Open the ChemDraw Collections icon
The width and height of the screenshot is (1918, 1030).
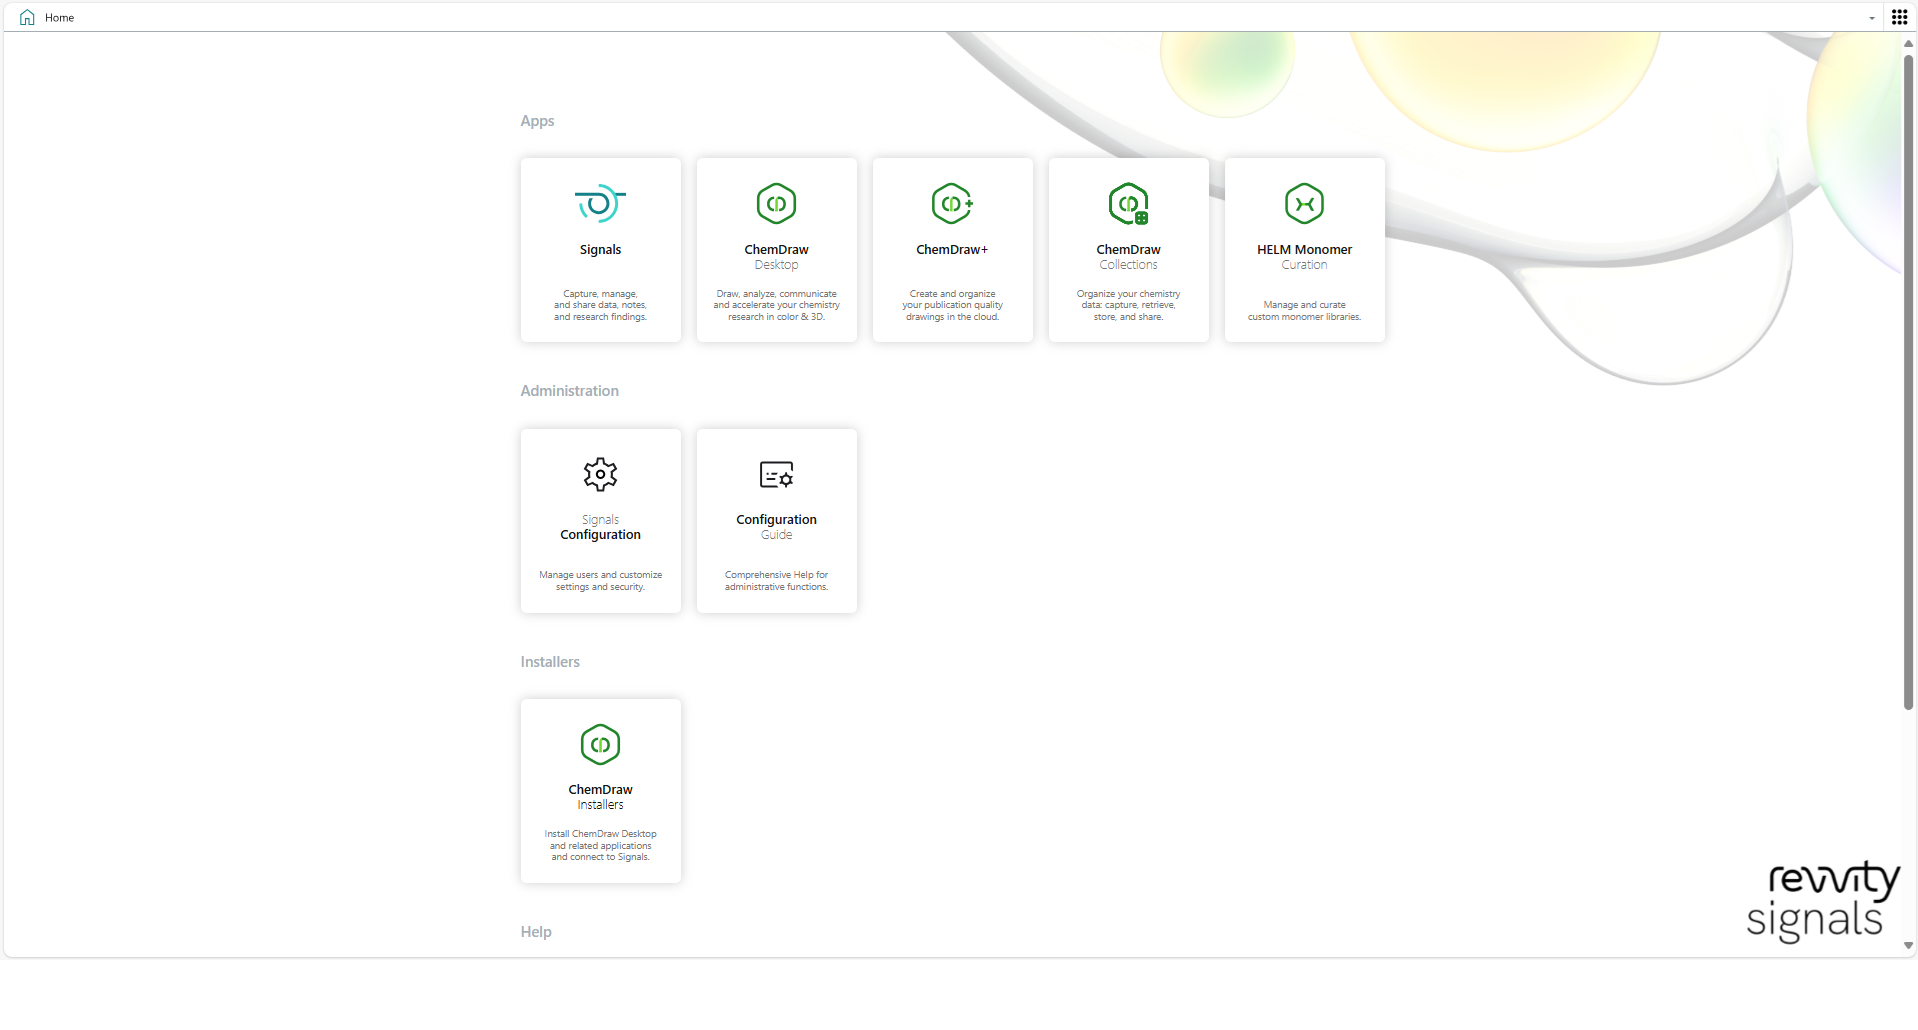tap(1128, 204)
